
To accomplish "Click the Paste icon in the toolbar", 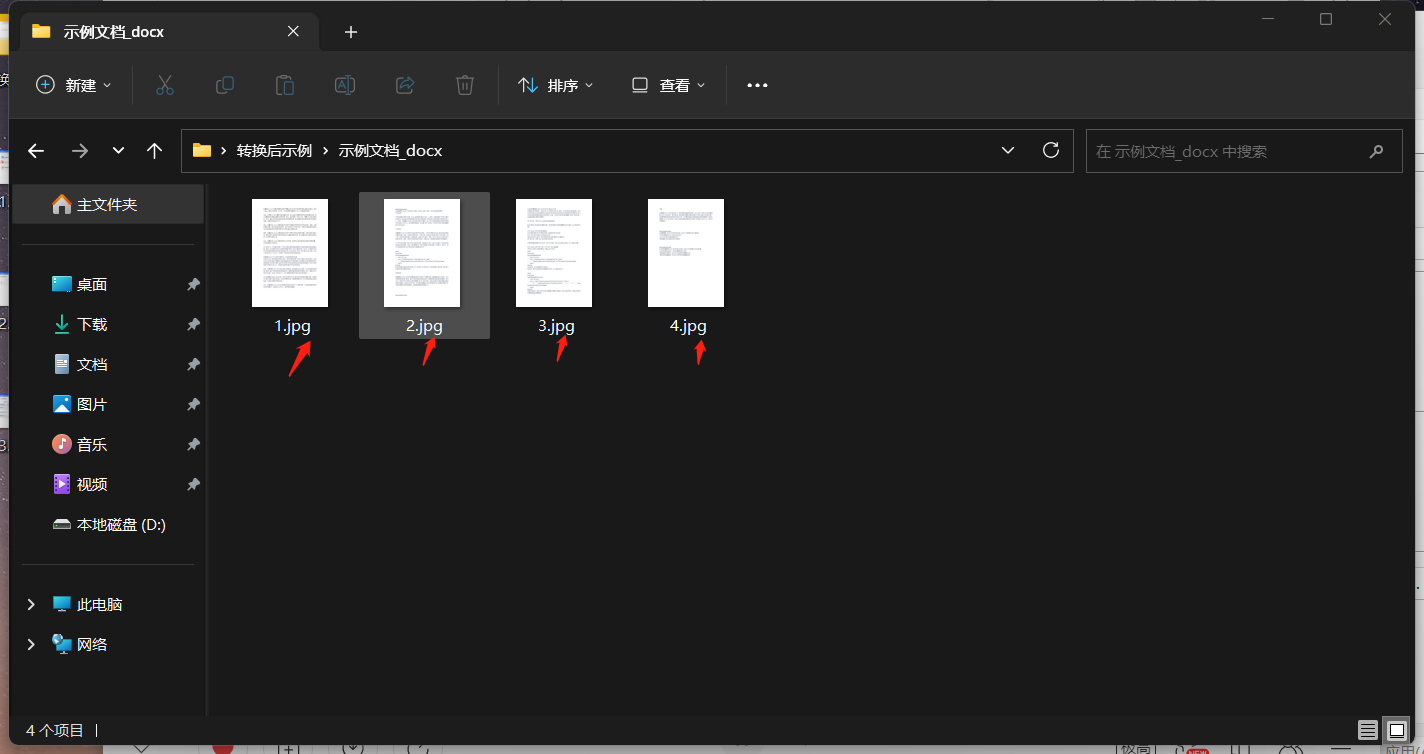I will [x=284, y=85].
